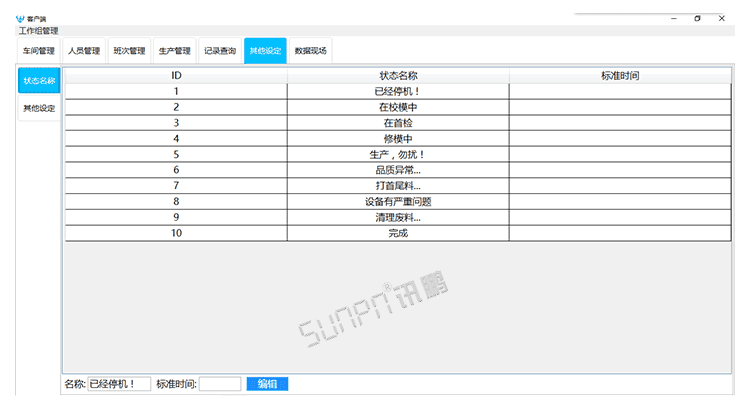Click the 名称 input field
The width and height of the screenshot is (750, 402).
pyautogui.click(x=119, y=384)
